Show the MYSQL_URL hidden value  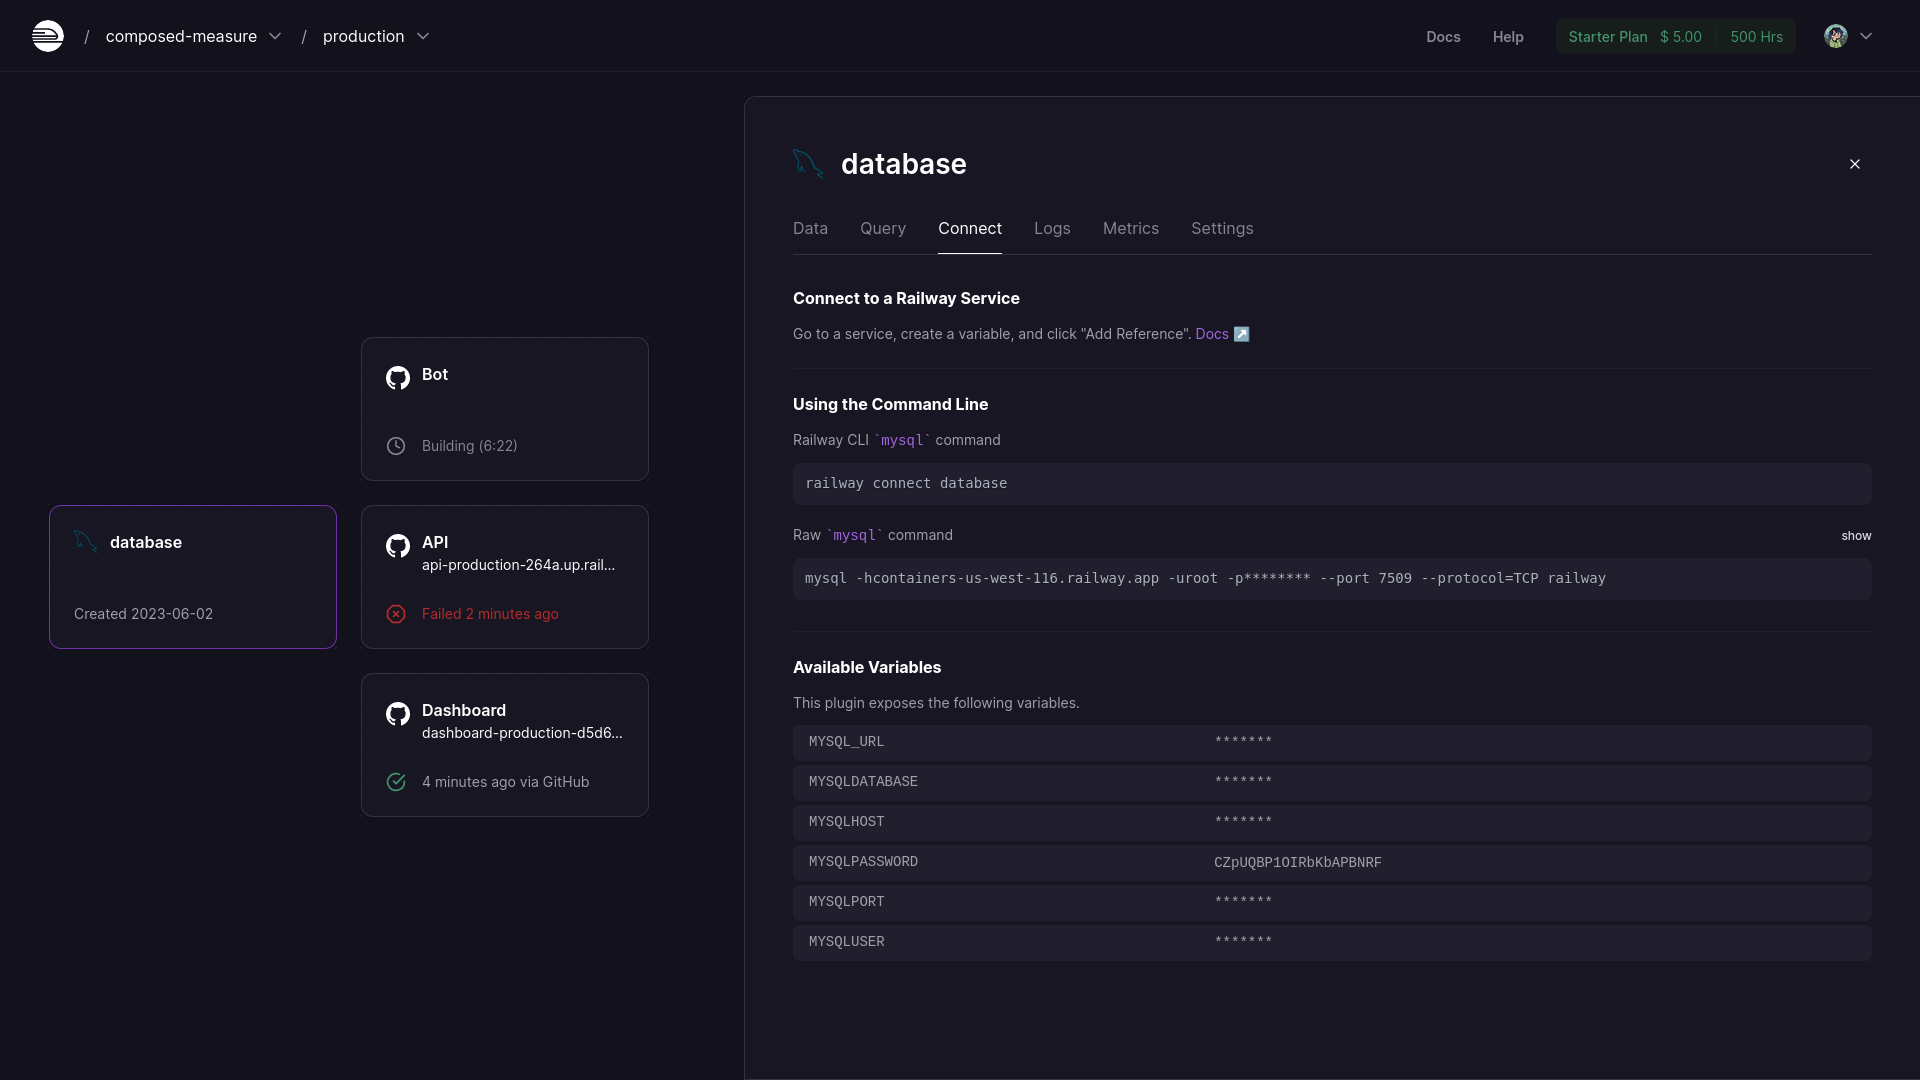(x=1242, y=741)
